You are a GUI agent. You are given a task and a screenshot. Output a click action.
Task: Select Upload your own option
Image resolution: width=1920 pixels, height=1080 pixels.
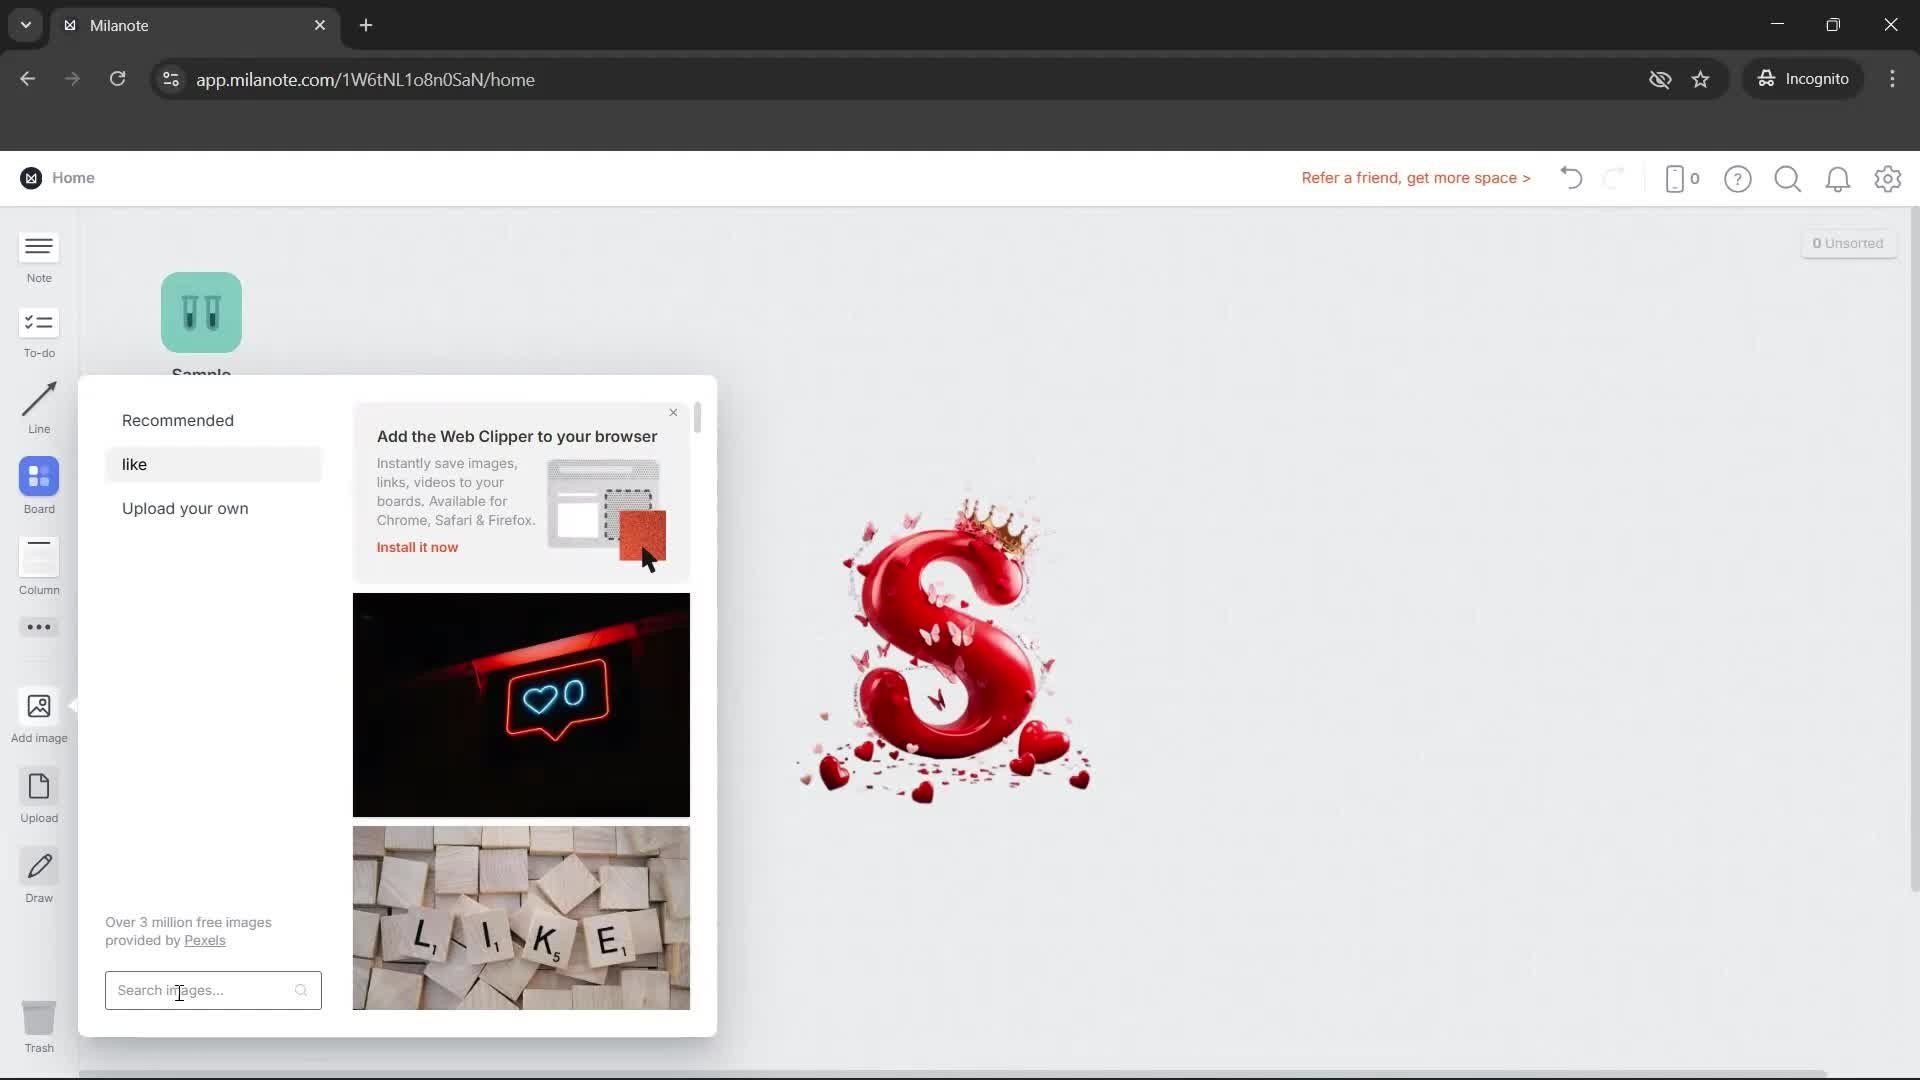tap(185, 508)
